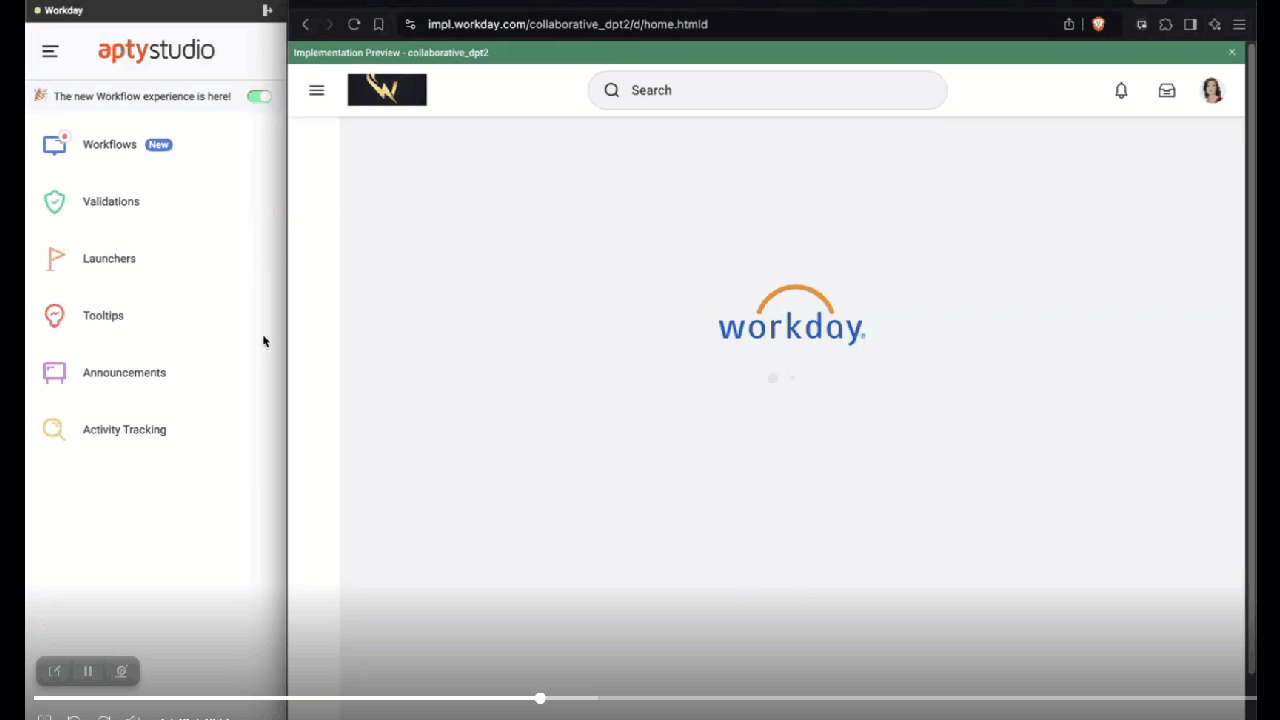Click the Tooltips lightbulb icon
The height and width of the screenshot is (720, 1280).
pos(54,316)
